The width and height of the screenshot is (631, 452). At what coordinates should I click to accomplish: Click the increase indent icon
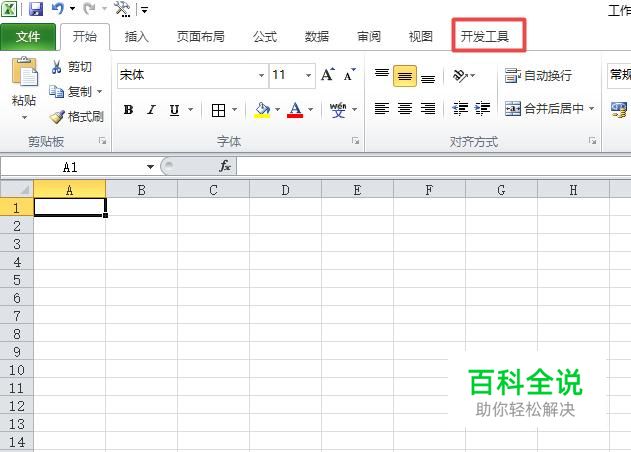[x=482, y=109]
